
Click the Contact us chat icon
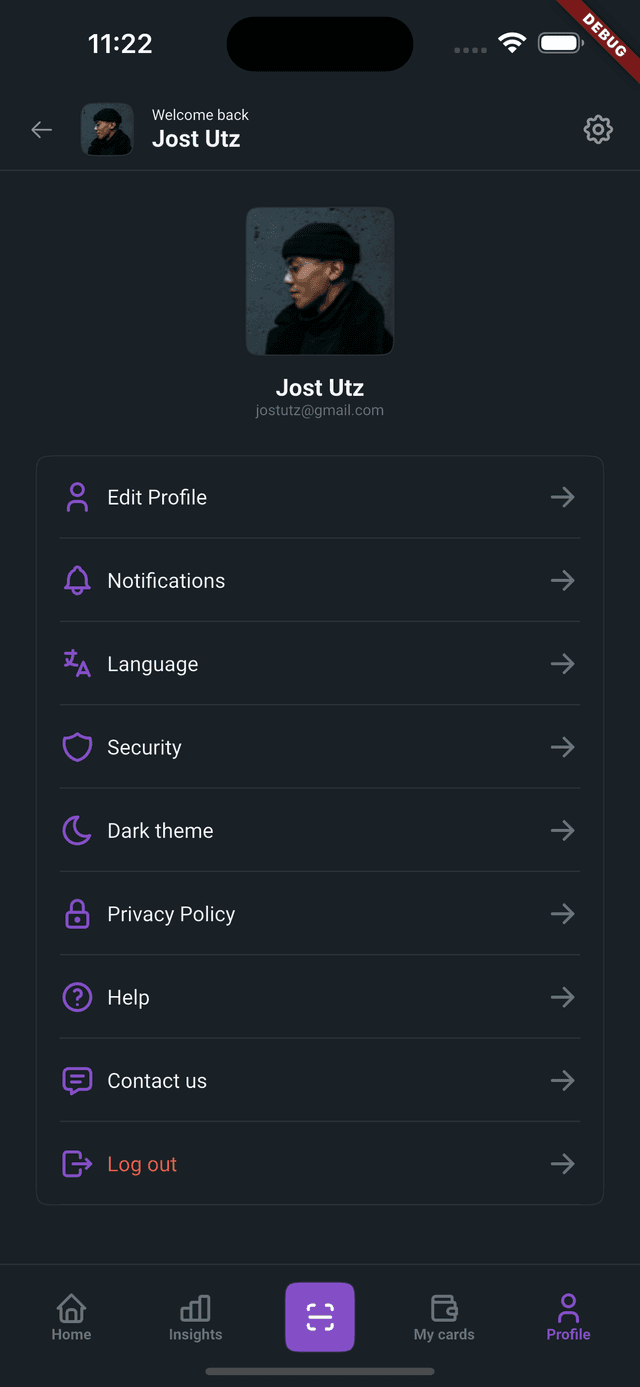pos(77,1081)
